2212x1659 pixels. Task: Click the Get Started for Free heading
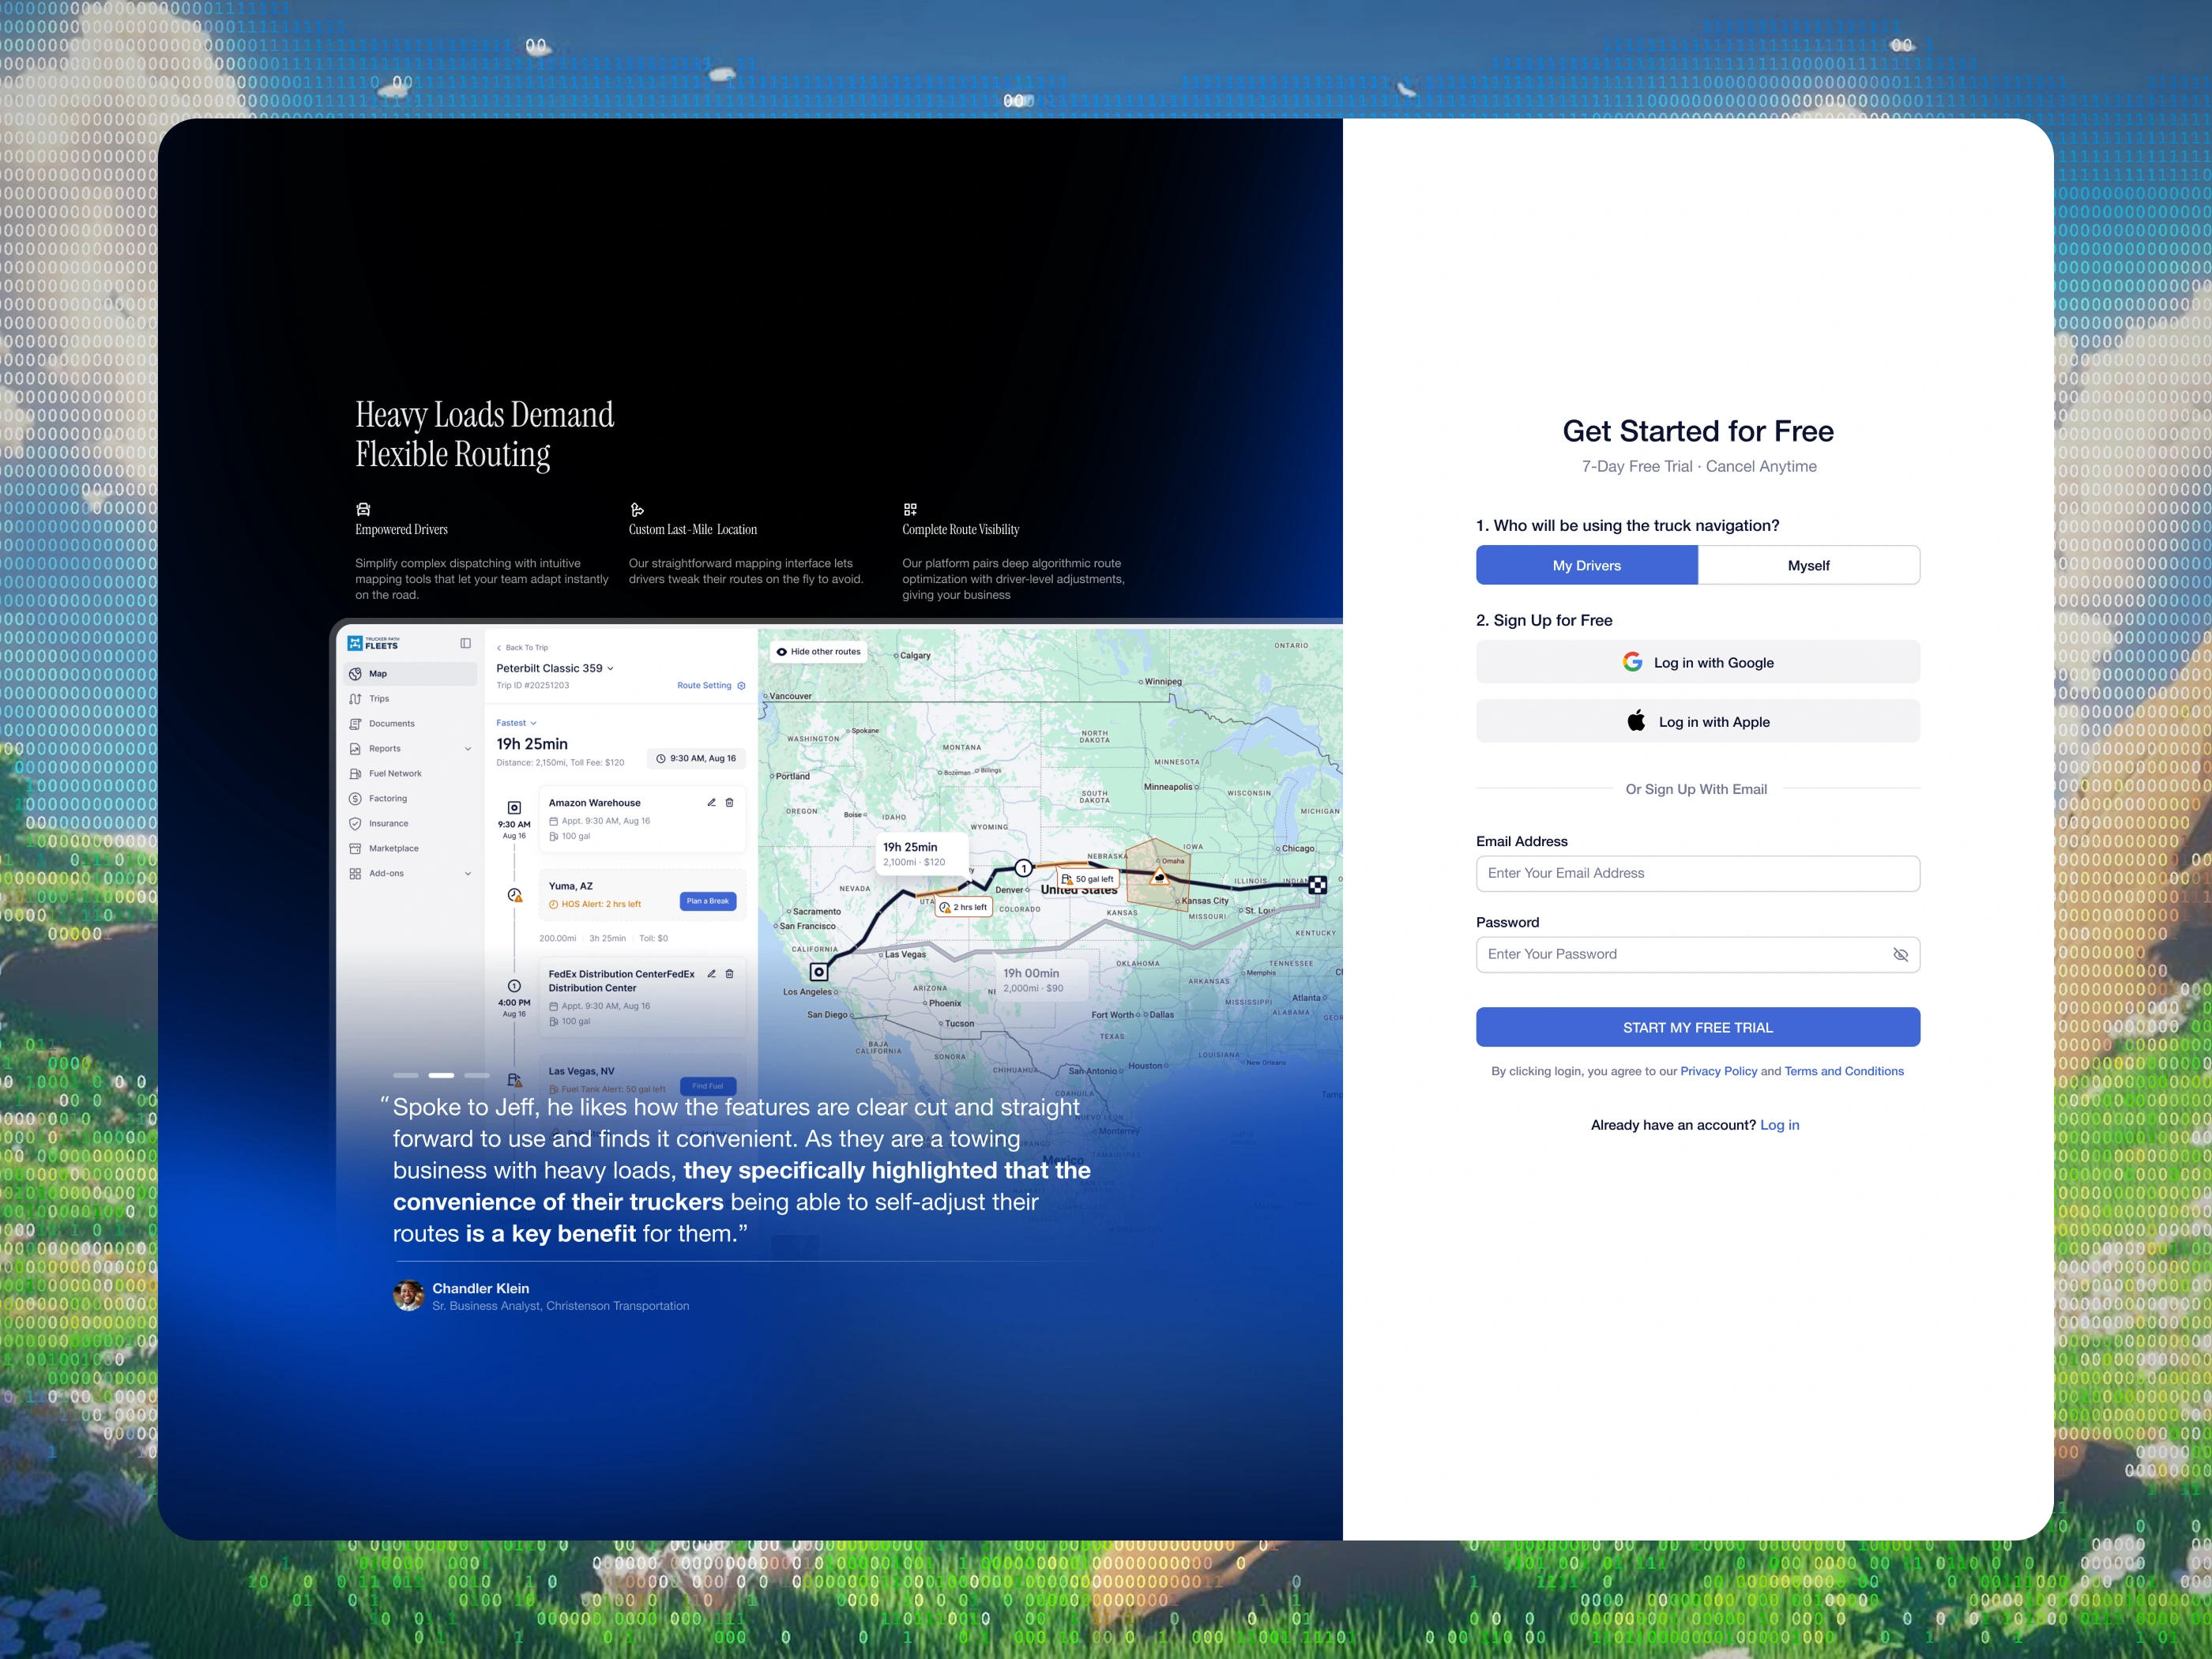(1698, 431)
